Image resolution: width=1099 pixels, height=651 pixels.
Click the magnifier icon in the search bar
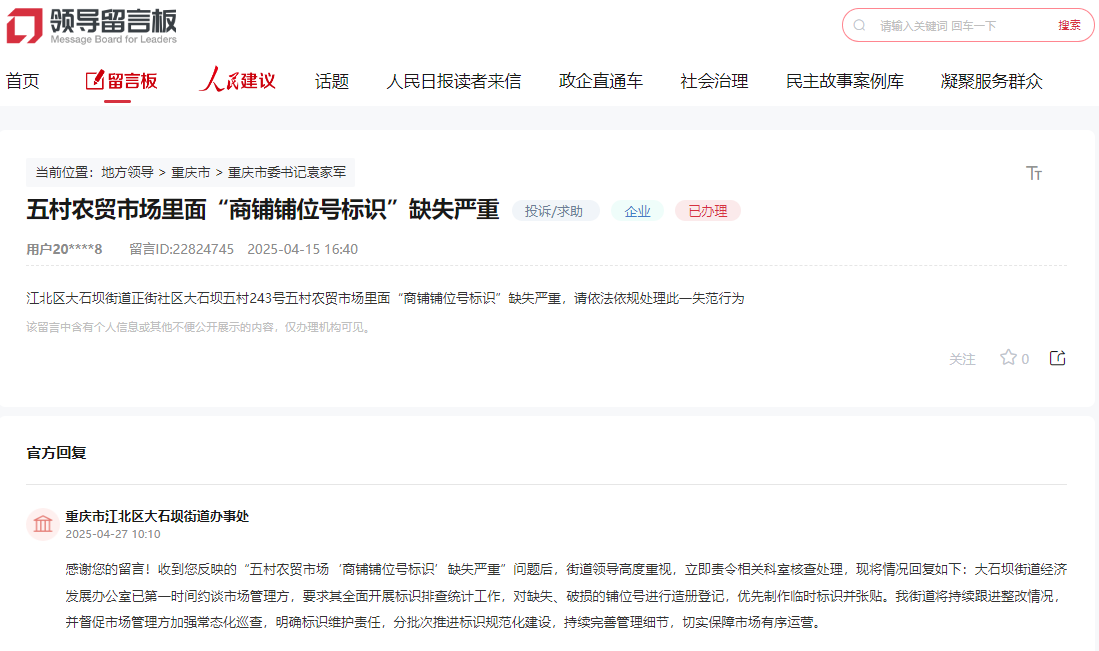859,24
